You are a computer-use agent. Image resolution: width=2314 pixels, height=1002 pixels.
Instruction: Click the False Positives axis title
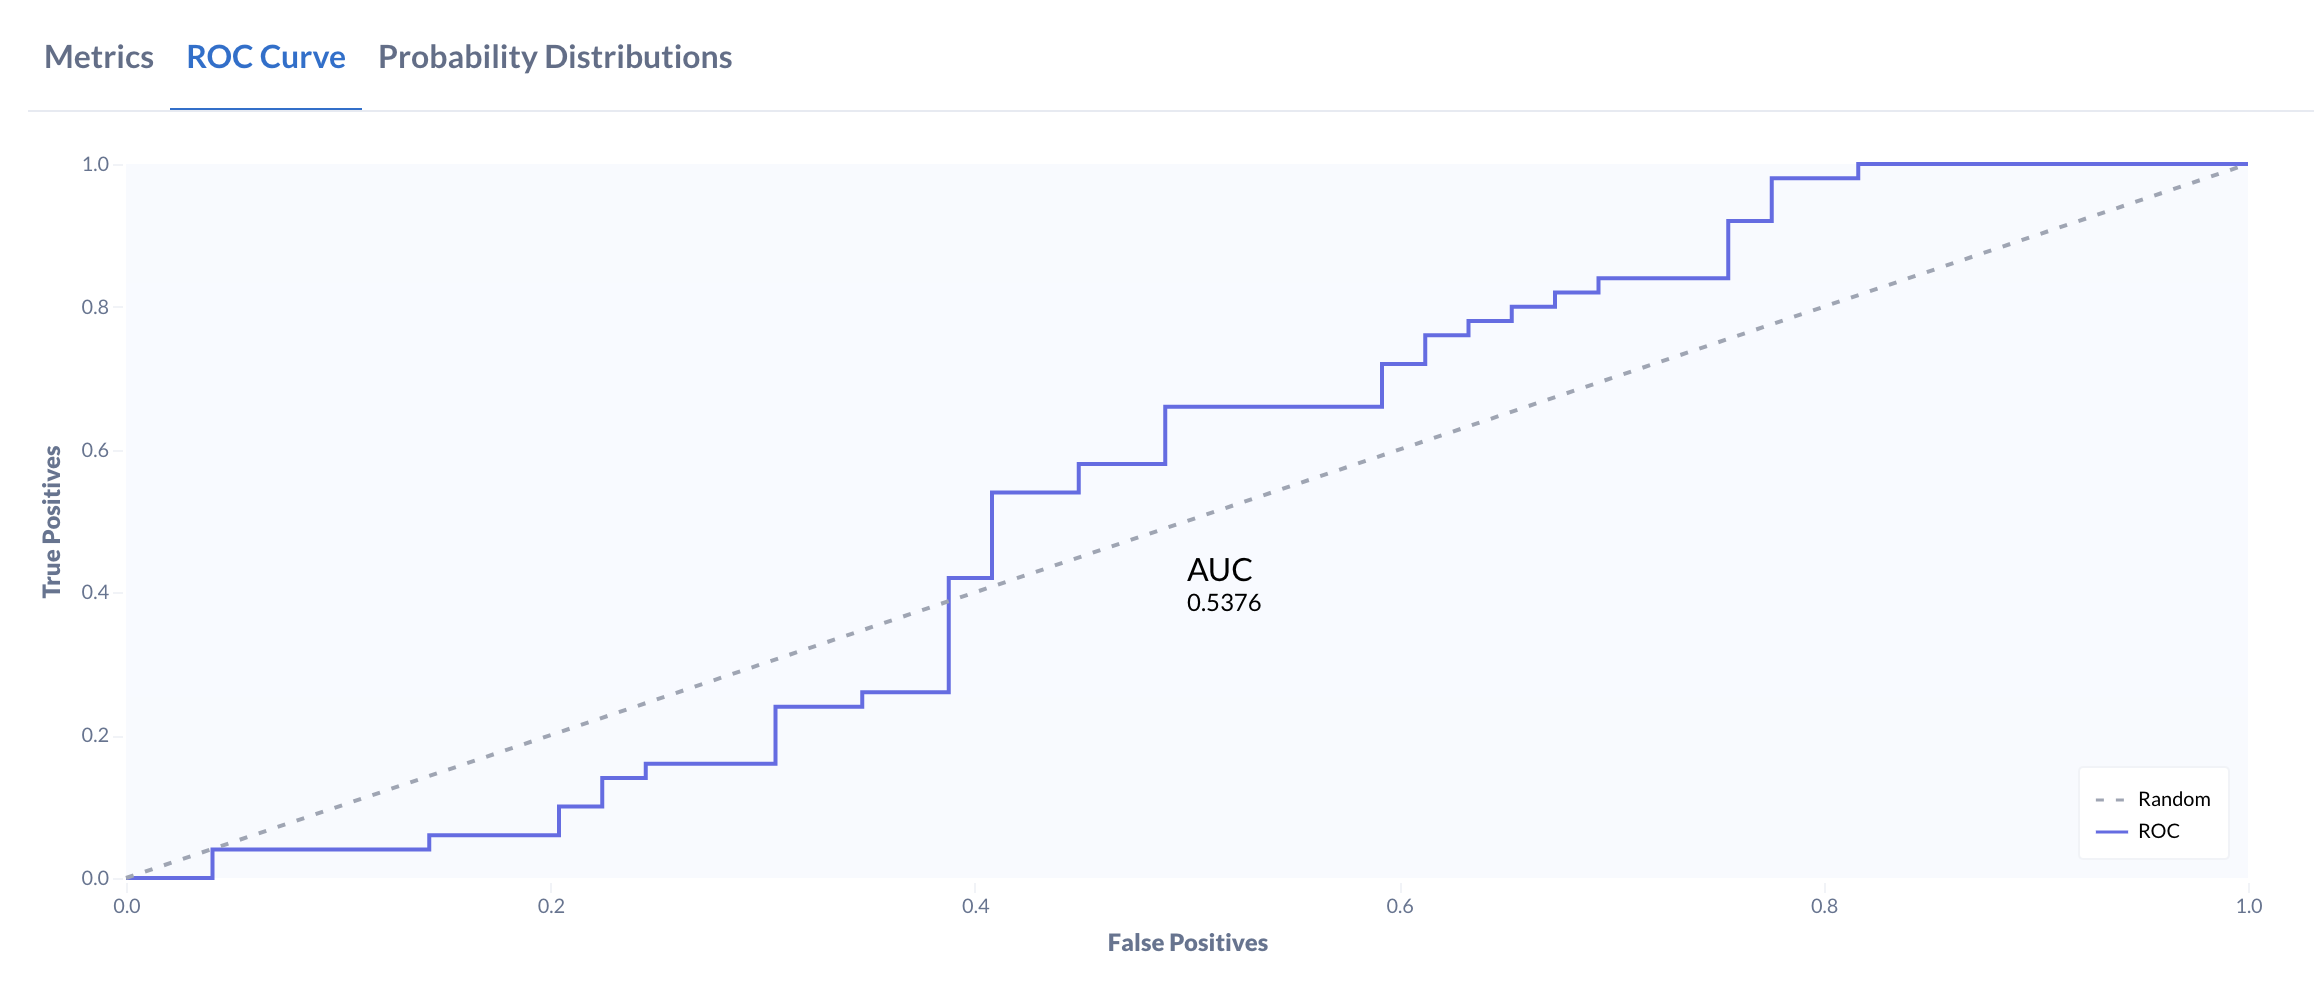tap(1187, 943)
